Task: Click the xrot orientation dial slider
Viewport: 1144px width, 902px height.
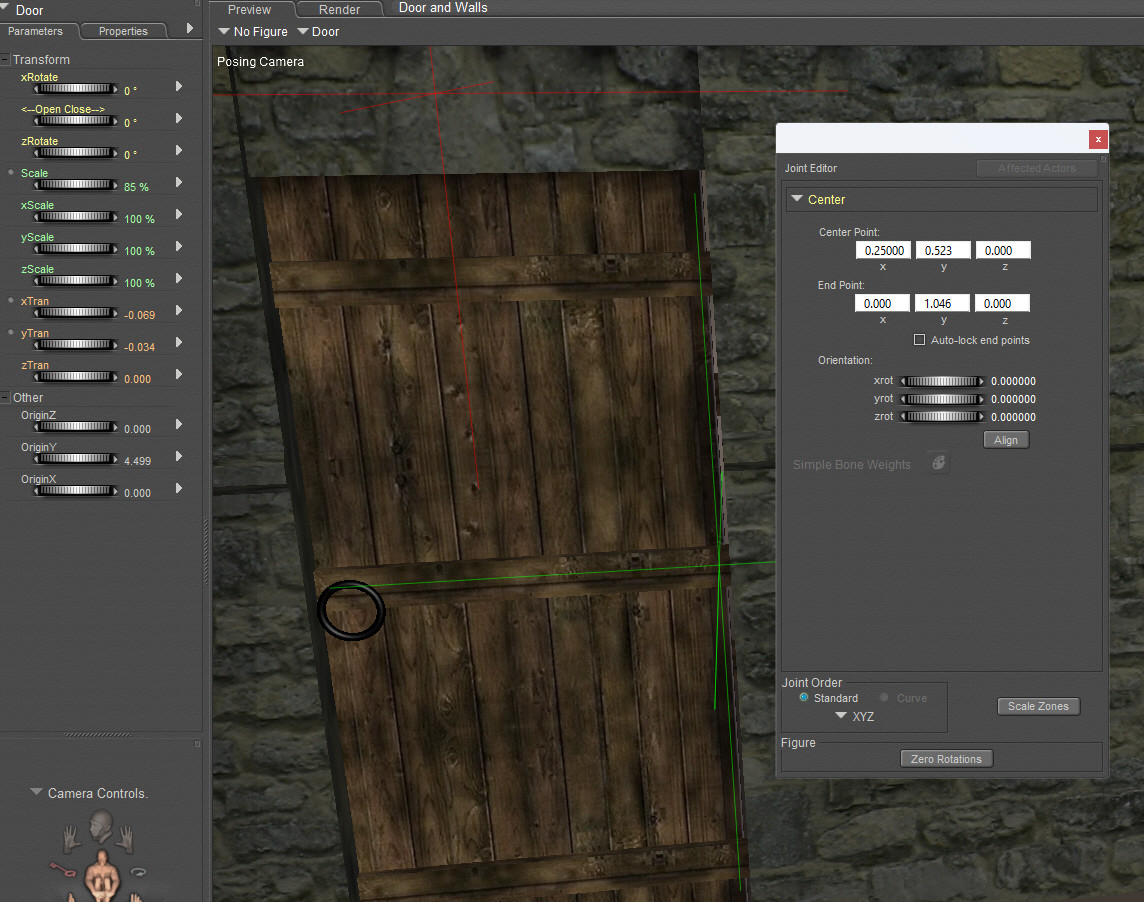Action: click(x=943, y=381)
